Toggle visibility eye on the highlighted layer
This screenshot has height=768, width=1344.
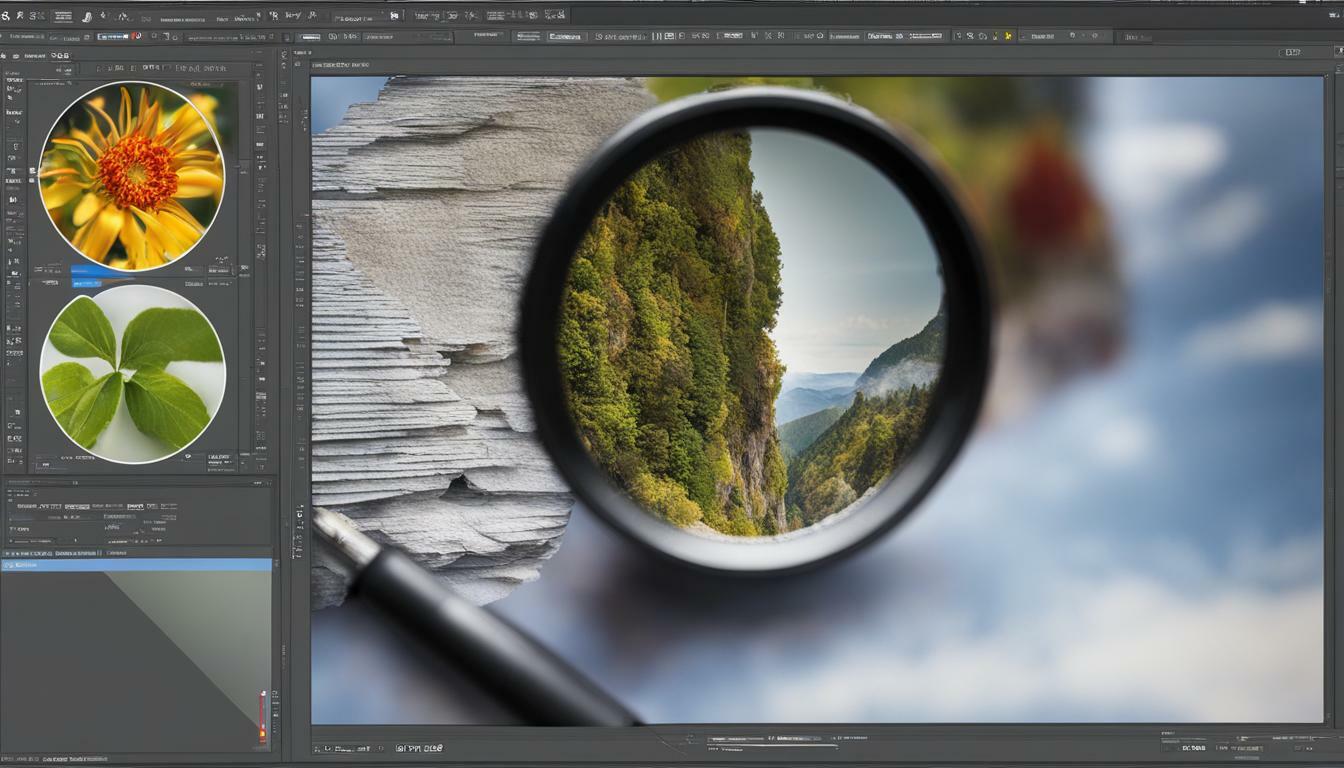coord(9,564)
